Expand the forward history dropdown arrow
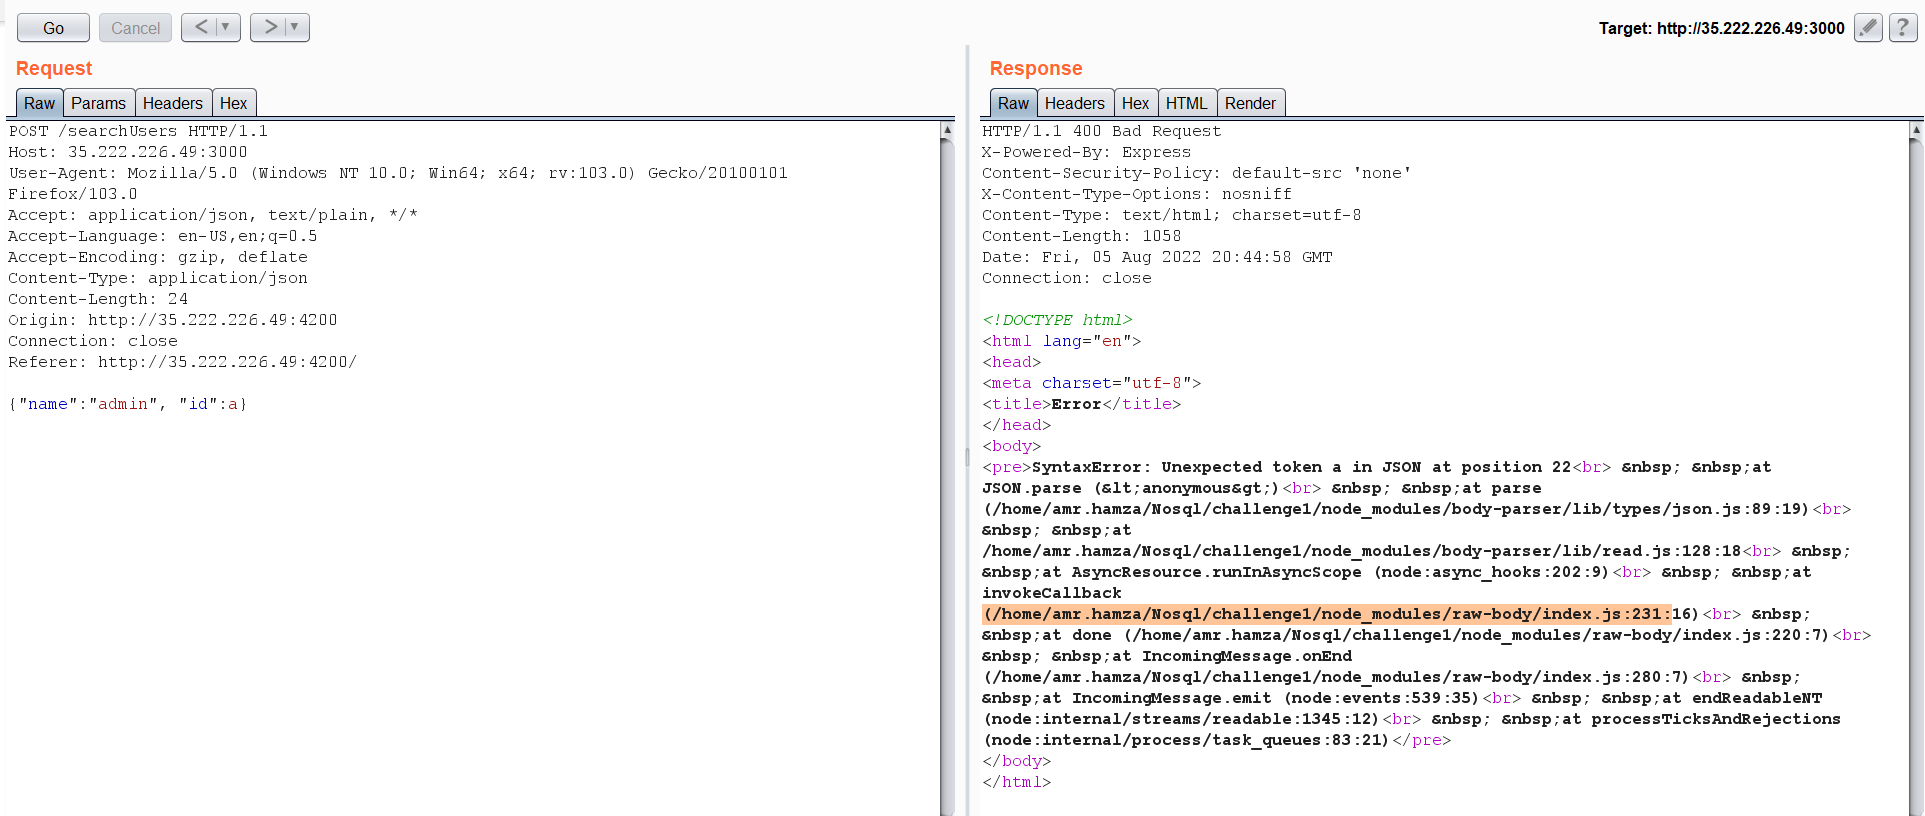 point(295,27)
